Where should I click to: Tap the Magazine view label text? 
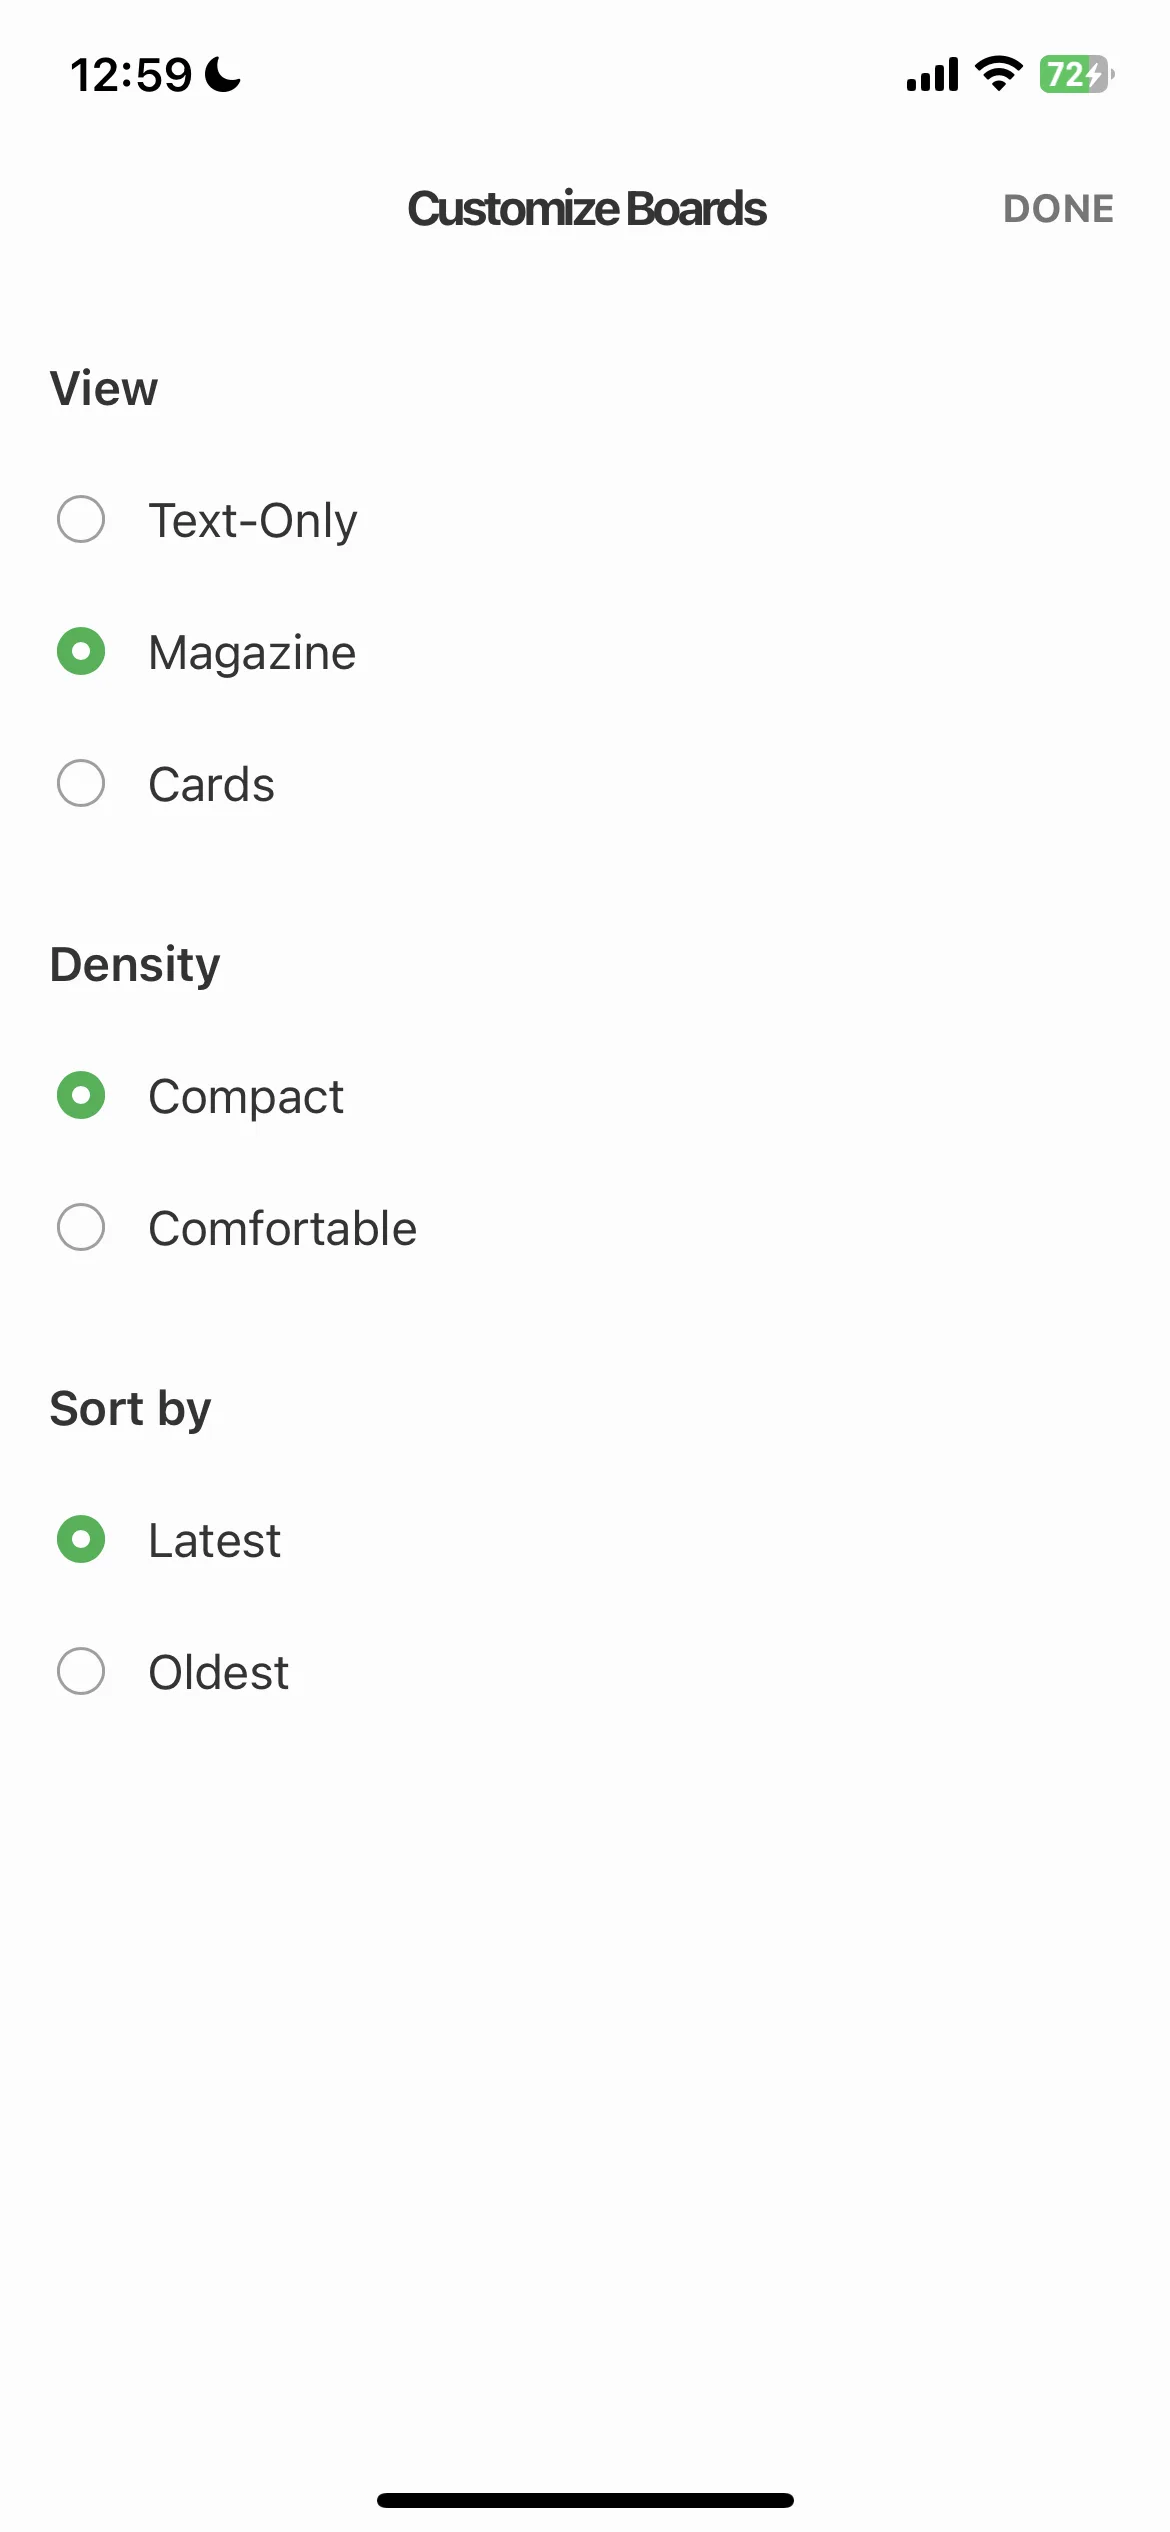coord(252,653)
